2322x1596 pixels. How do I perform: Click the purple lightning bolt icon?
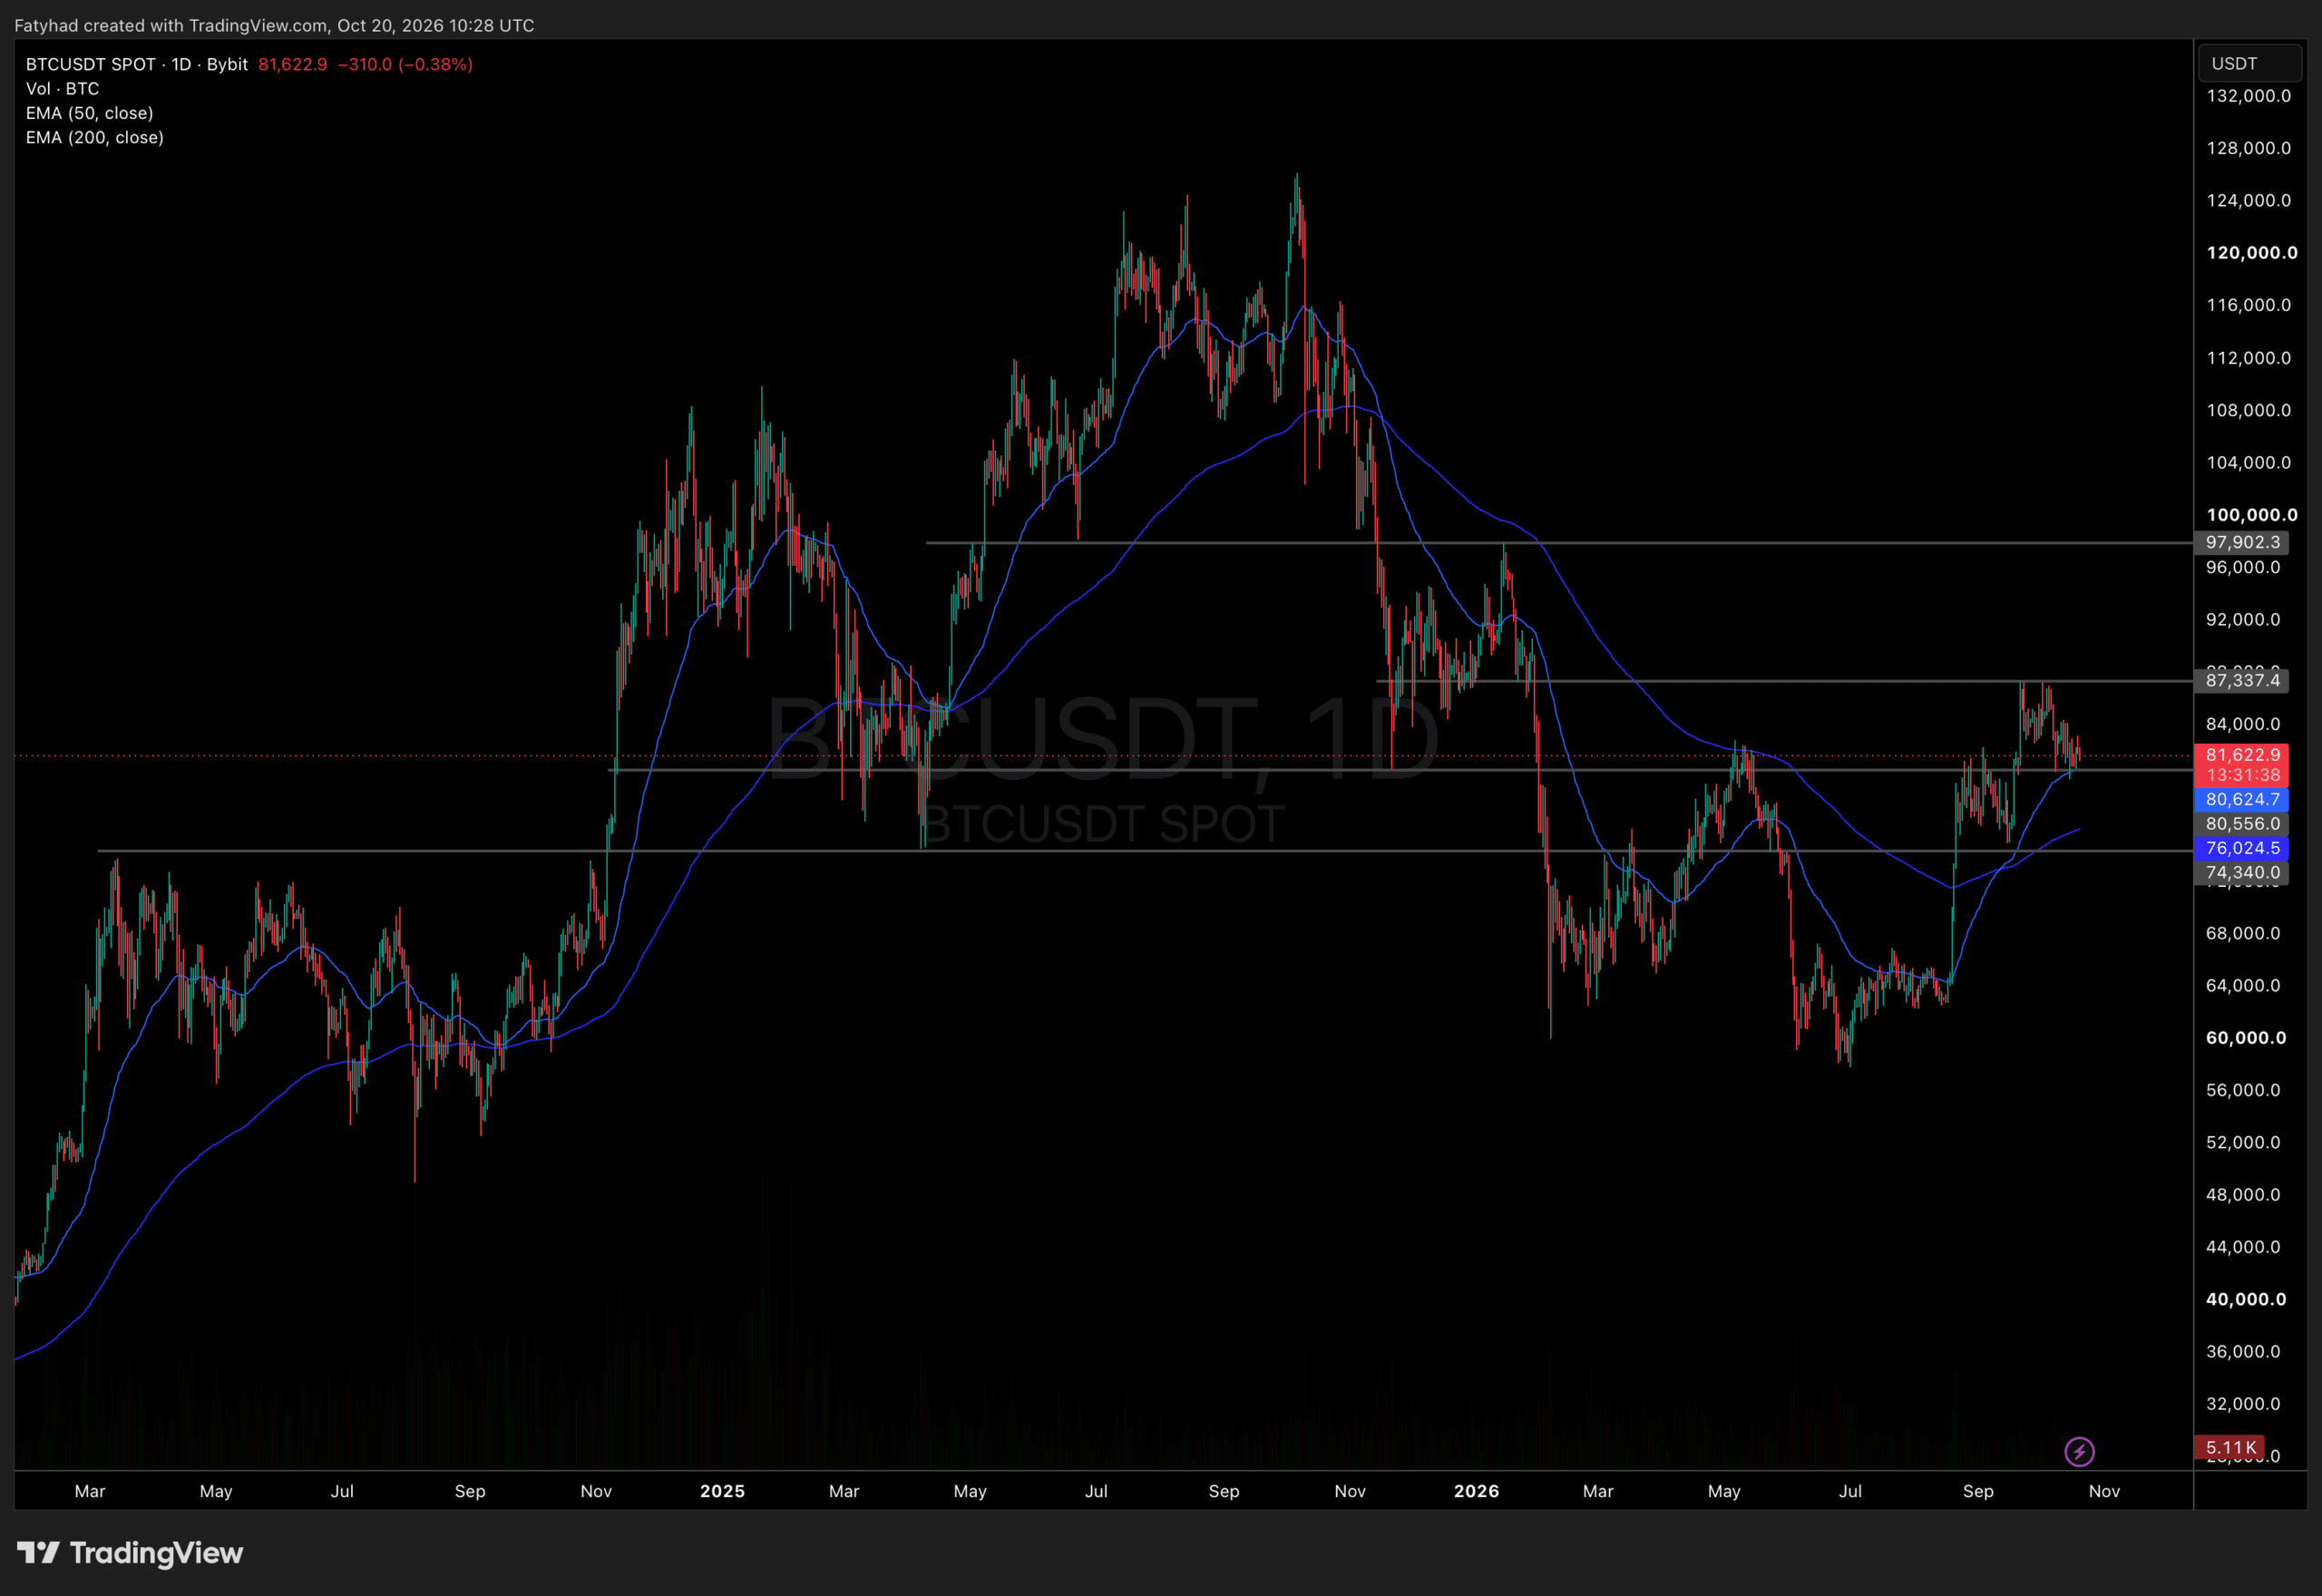coord(2079,1451)
